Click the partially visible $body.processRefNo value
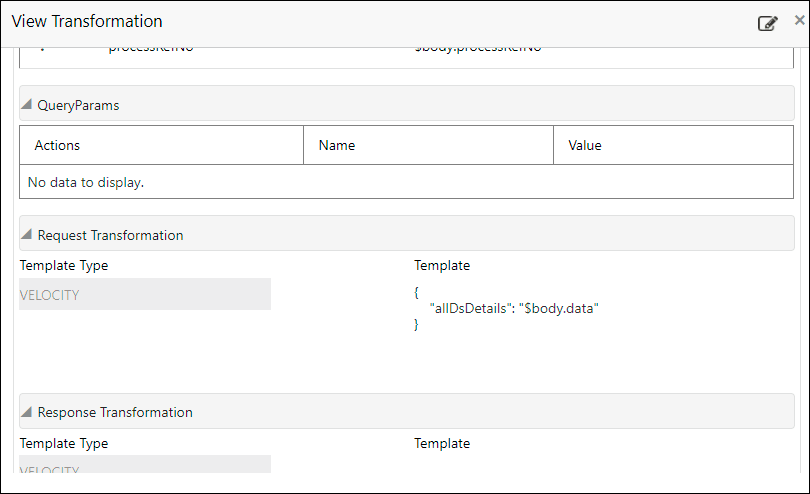 478,50
